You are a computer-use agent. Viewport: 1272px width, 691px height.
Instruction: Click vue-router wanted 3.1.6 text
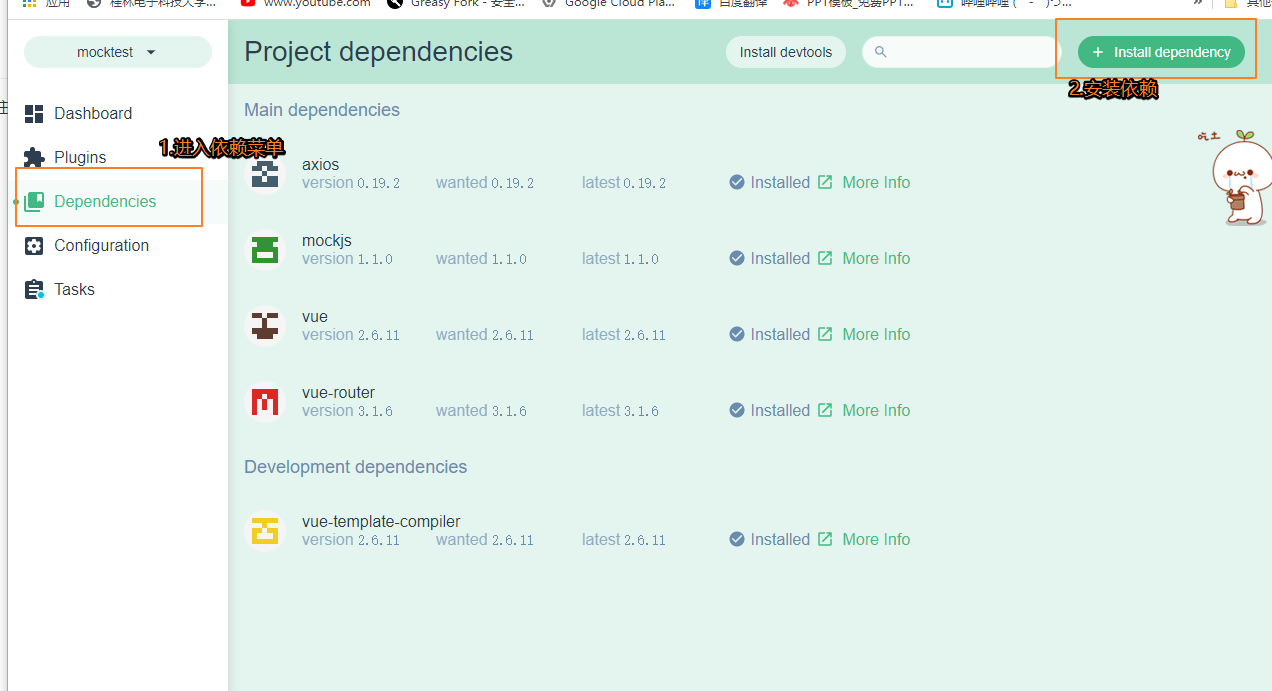tap(481, 411)
